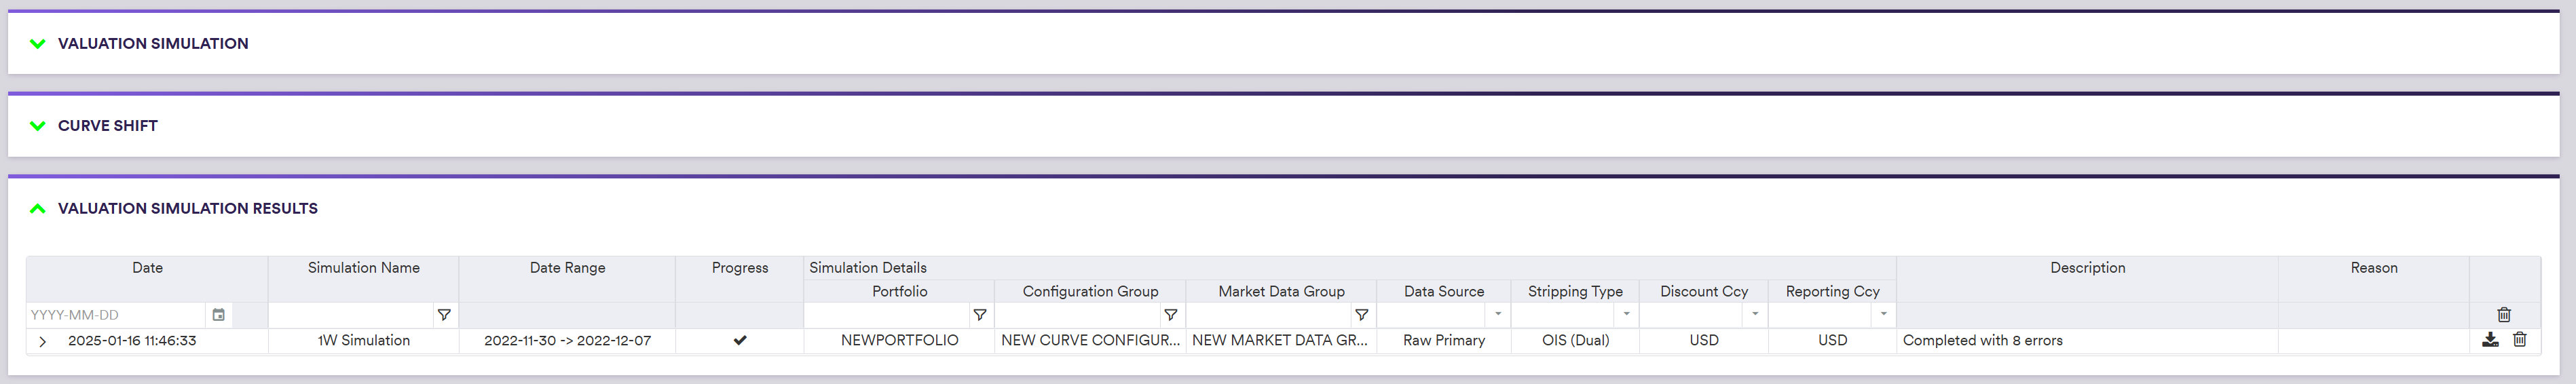This screenshot has height=384, width=2576.
Task: Expand the 2025-01-16 simulation row
Action: pos(42,341)
